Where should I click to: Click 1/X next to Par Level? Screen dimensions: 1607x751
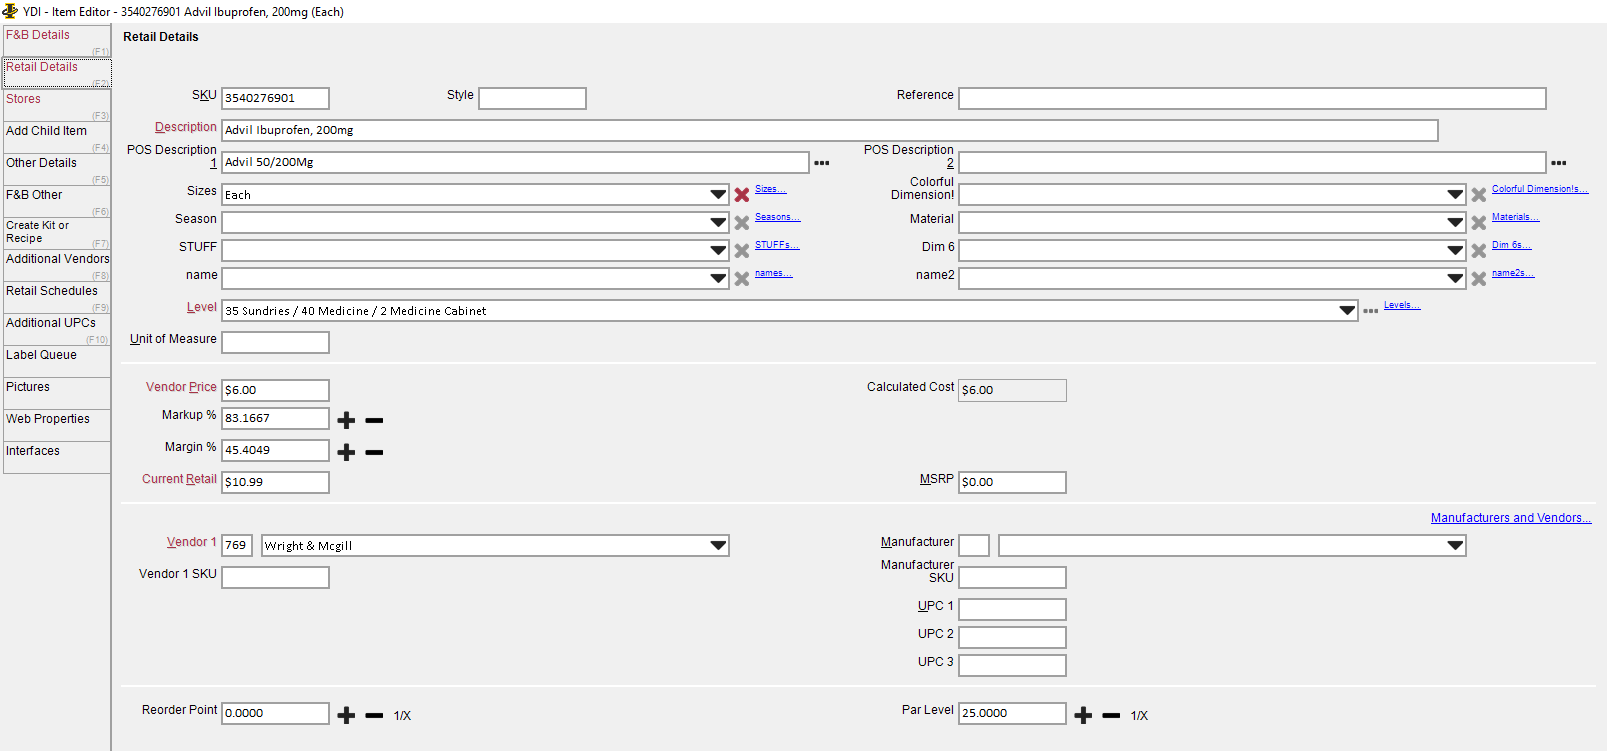point(1139,716)
